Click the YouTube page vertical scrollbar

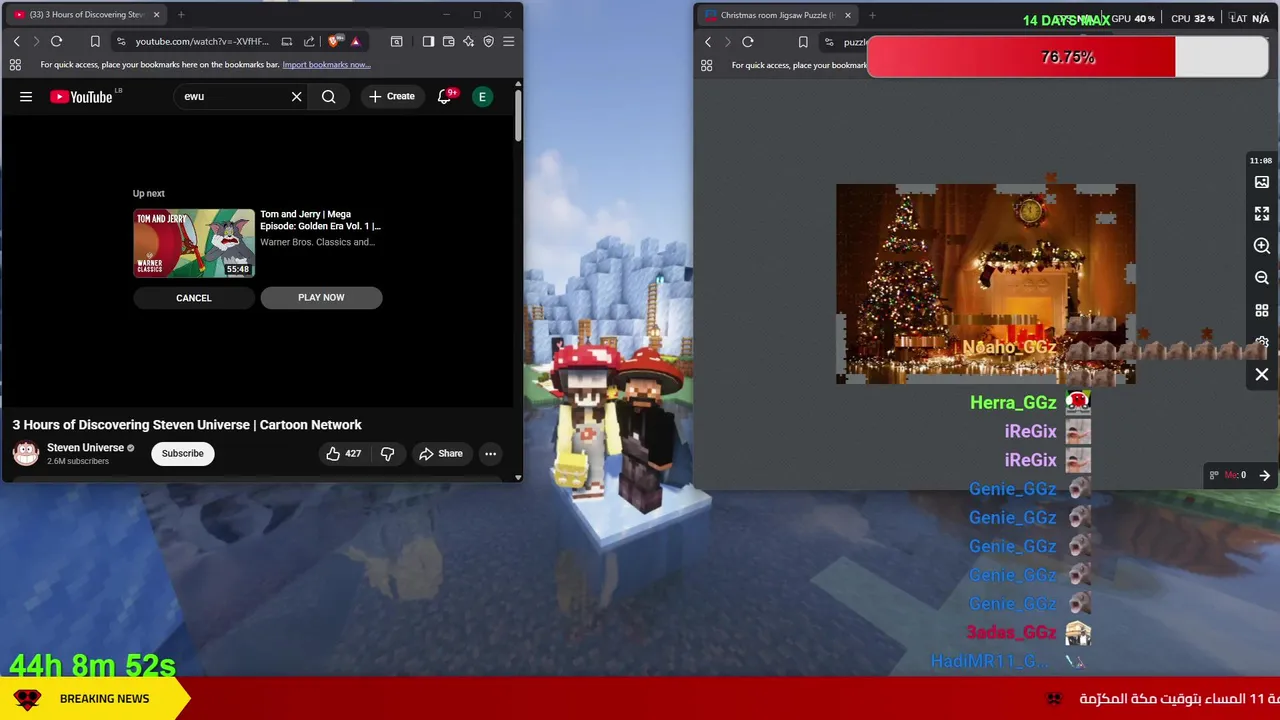click(x=518, y=116)
